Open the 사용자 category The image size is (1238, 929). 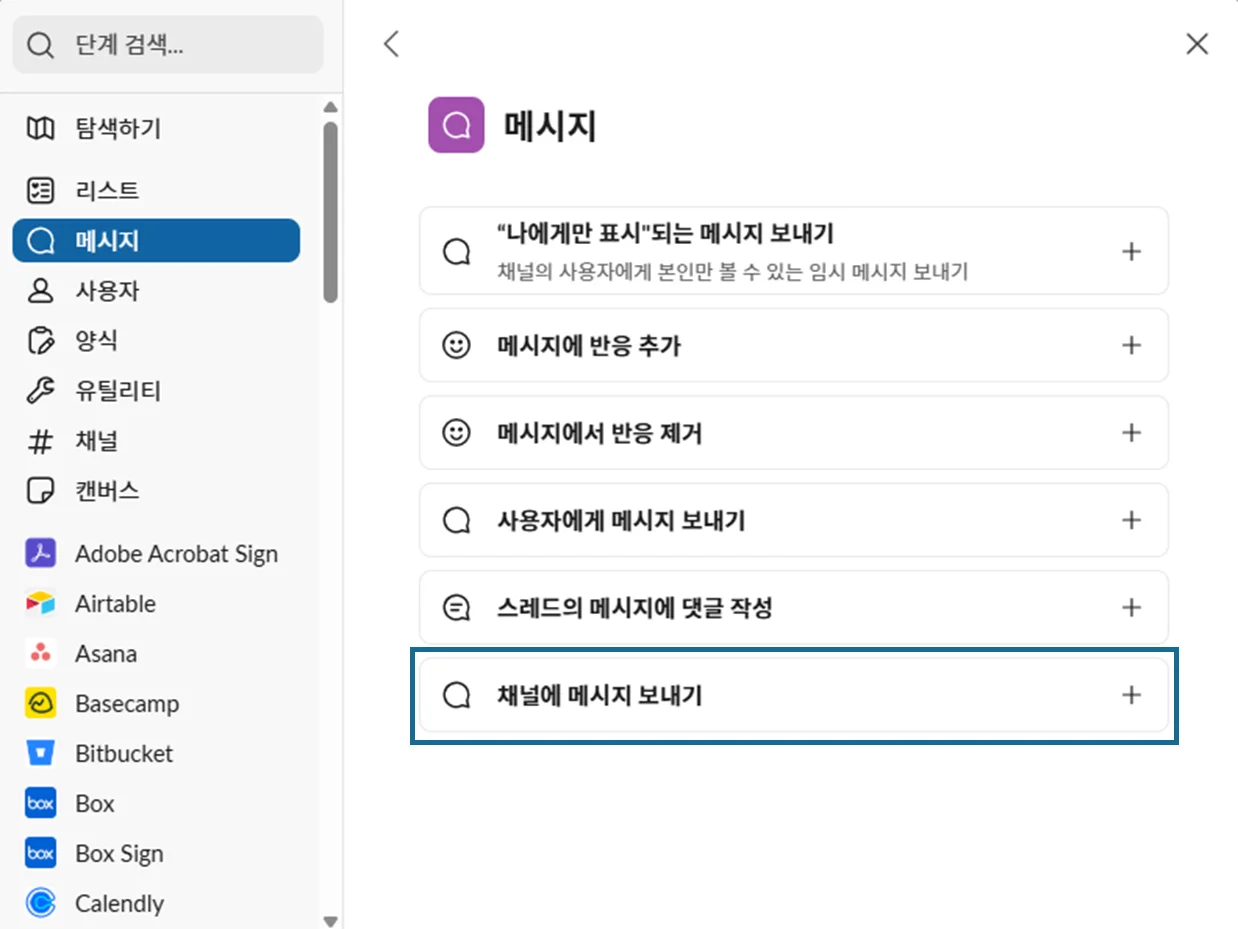(107, 291)
